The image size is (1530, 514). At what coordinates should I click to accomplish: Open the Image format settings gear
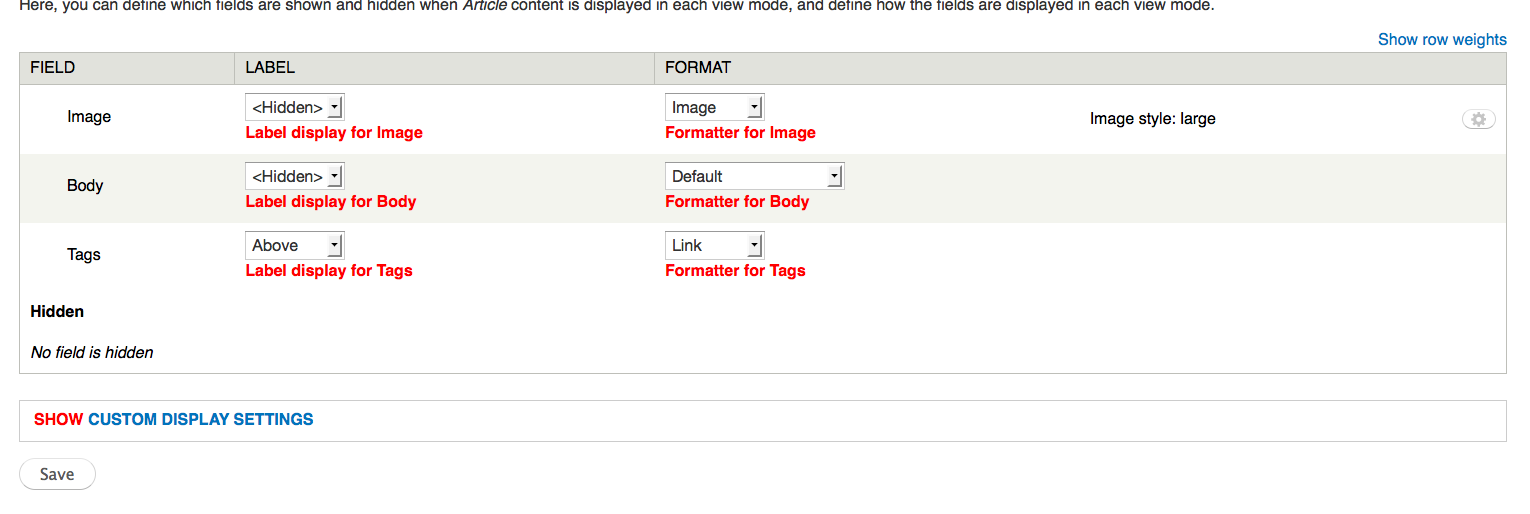click(1478, 119)
